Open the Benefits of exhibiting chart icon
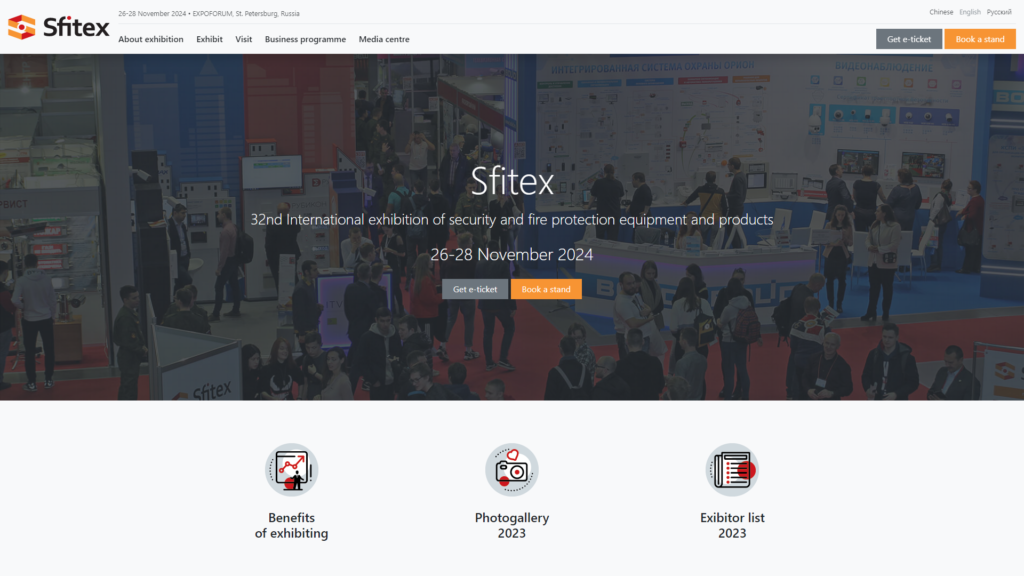This screenshot has height=576, width=1024. tap(291, 470)
